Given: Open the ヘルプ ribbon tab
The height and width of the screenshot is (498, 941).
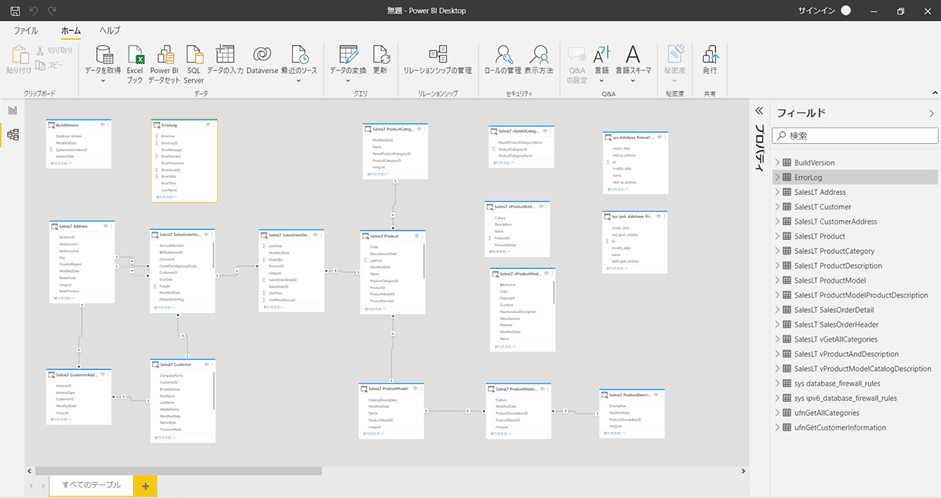Looking at the screenshot, I should coord(110,31).
